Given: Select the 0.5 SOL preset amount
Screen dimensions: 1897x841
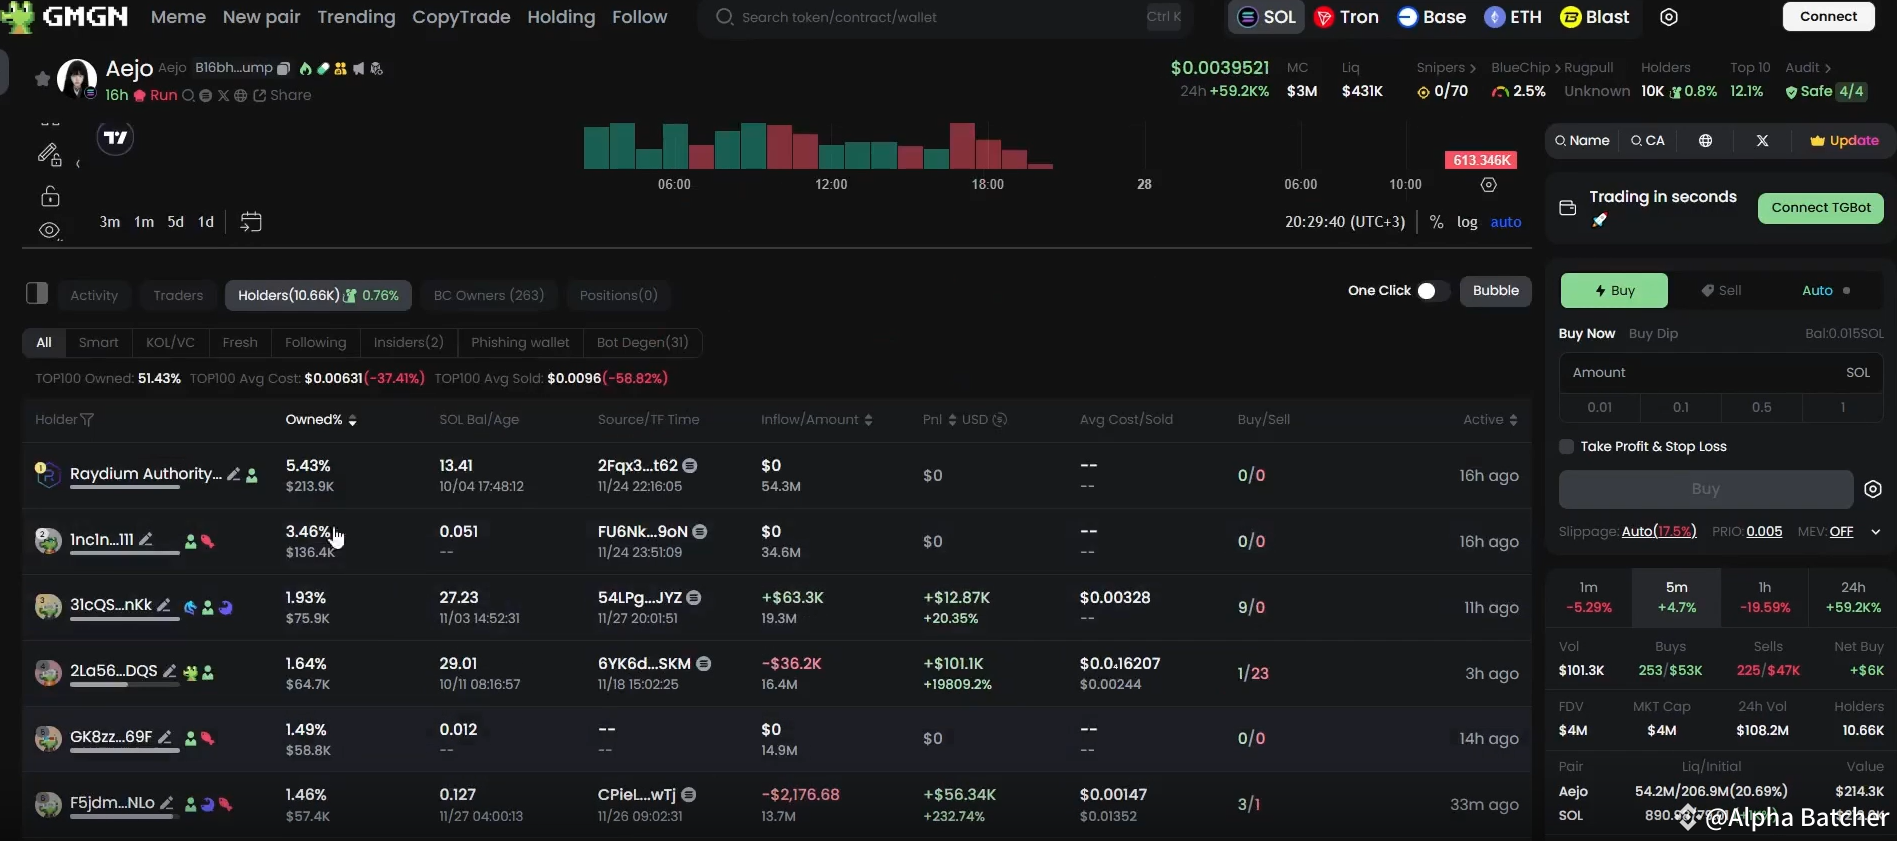Looking at the screenshot, I should click(1761, 407).
